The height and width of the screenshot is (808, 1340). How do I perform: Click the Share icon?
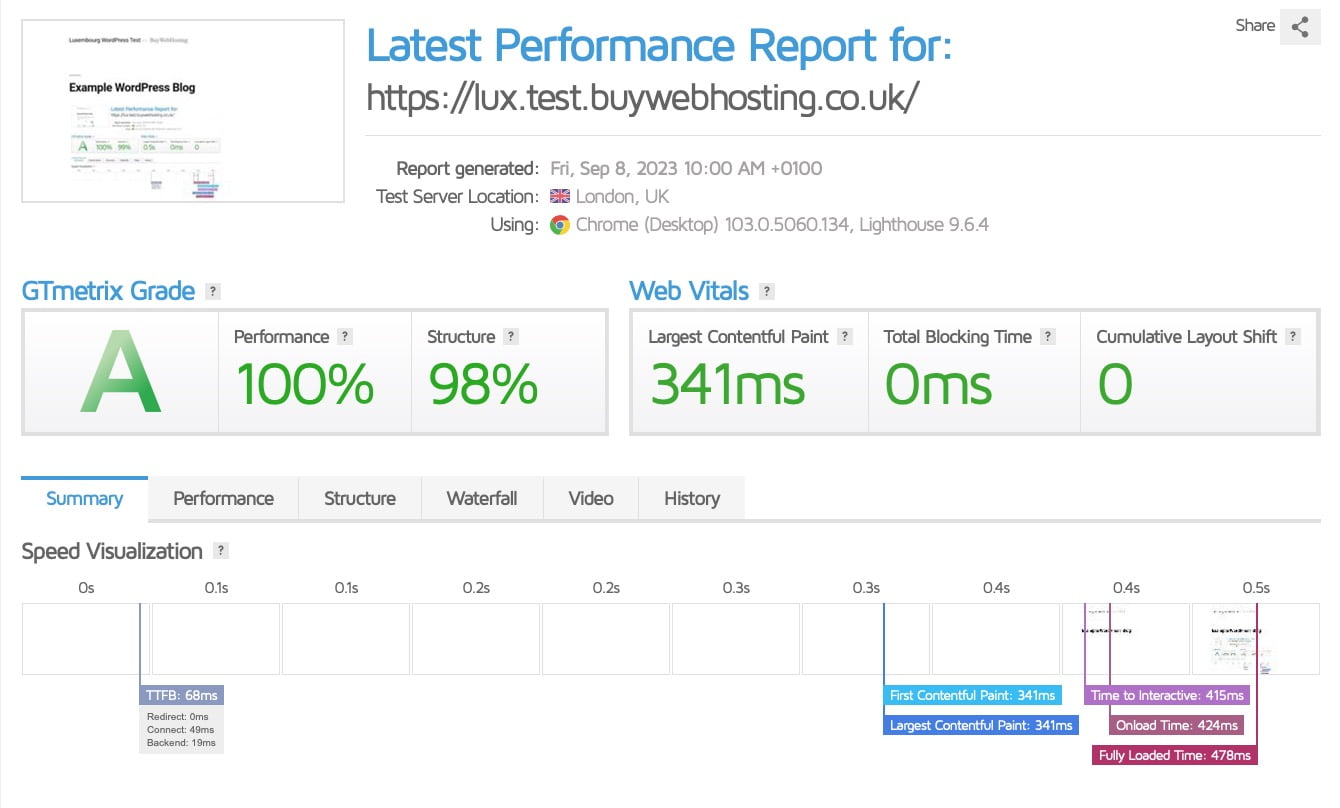(1301, 27)
